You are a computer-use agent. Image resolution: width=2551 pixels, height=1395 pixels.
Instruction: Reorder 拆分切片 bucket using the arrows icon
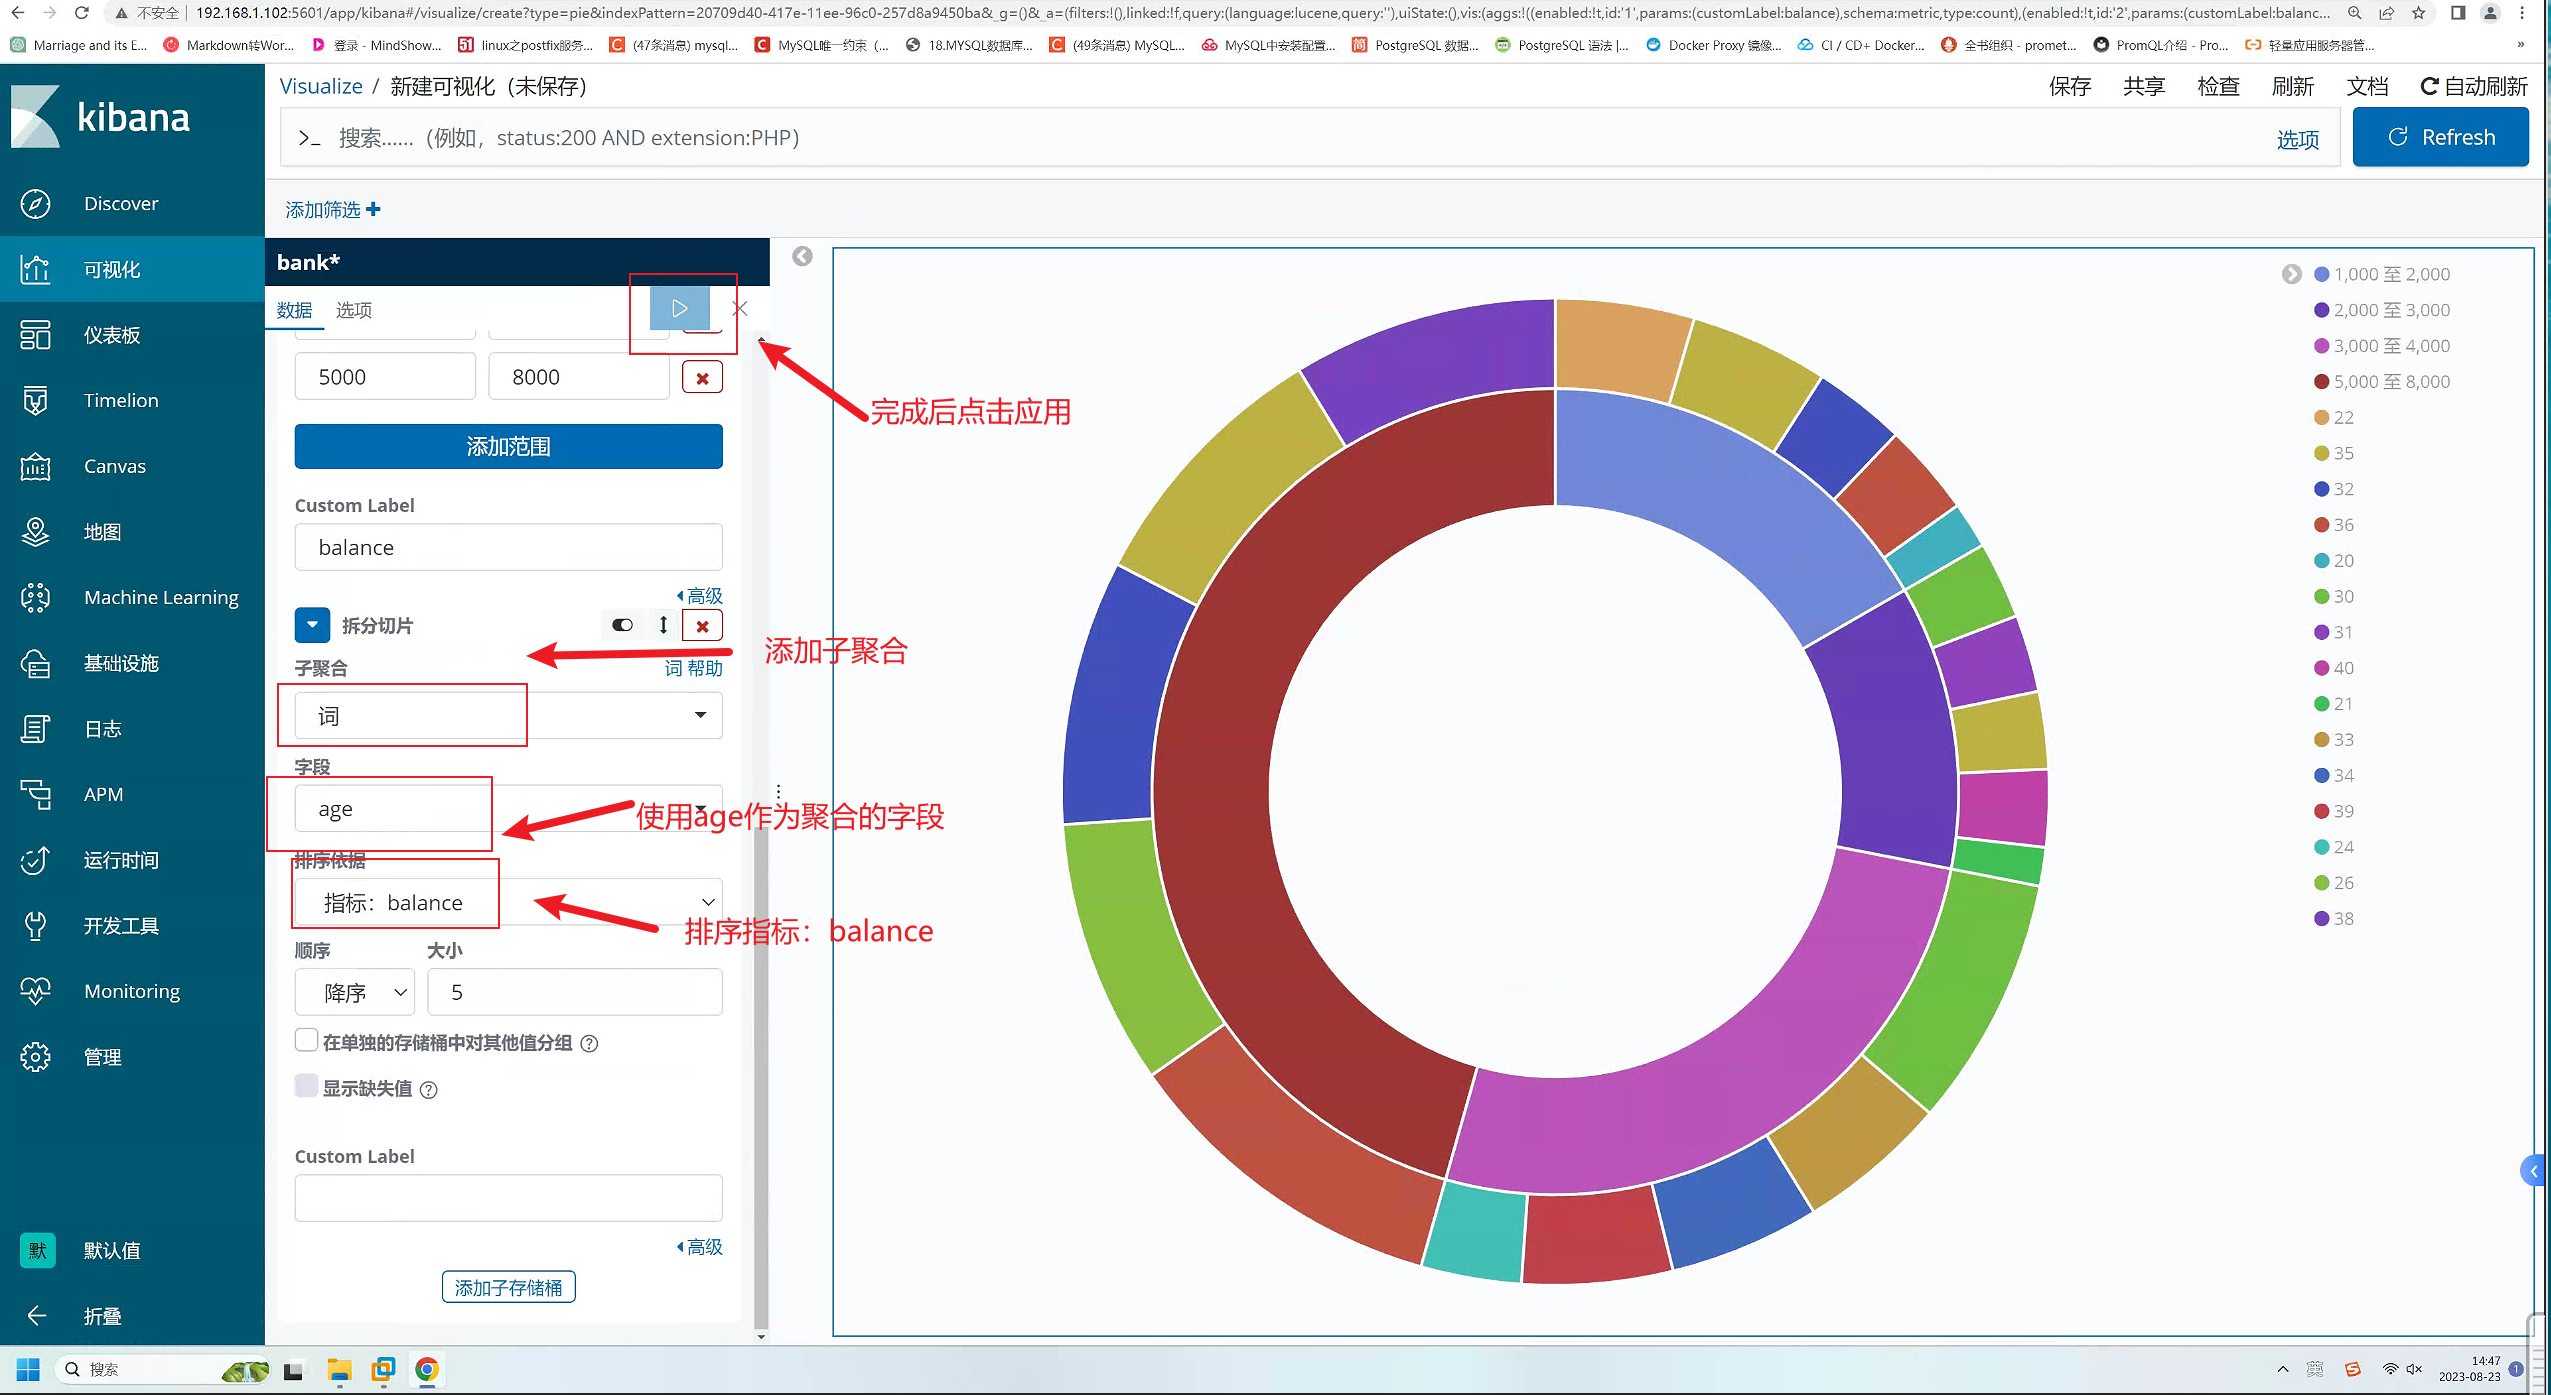(x=663, y=625)
